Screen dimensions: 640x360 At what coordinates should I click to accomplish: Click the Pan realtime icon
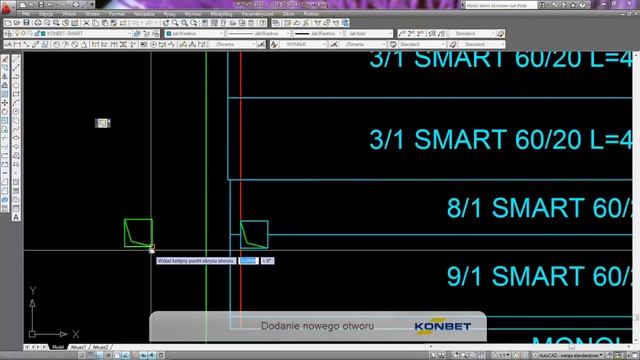pyautogui.click(x=166, y=23)
